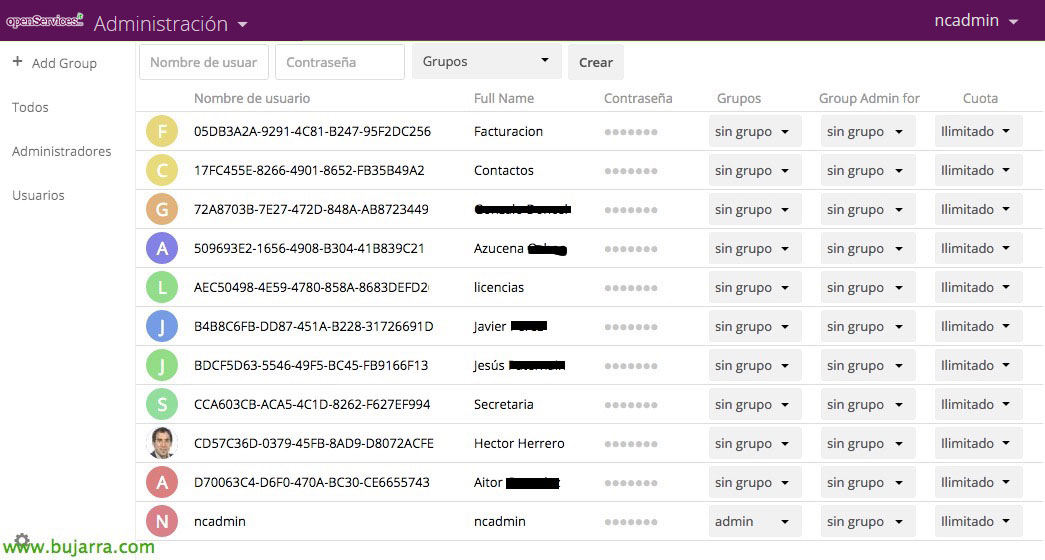Show Todos users in sidebar

point(30,107)
